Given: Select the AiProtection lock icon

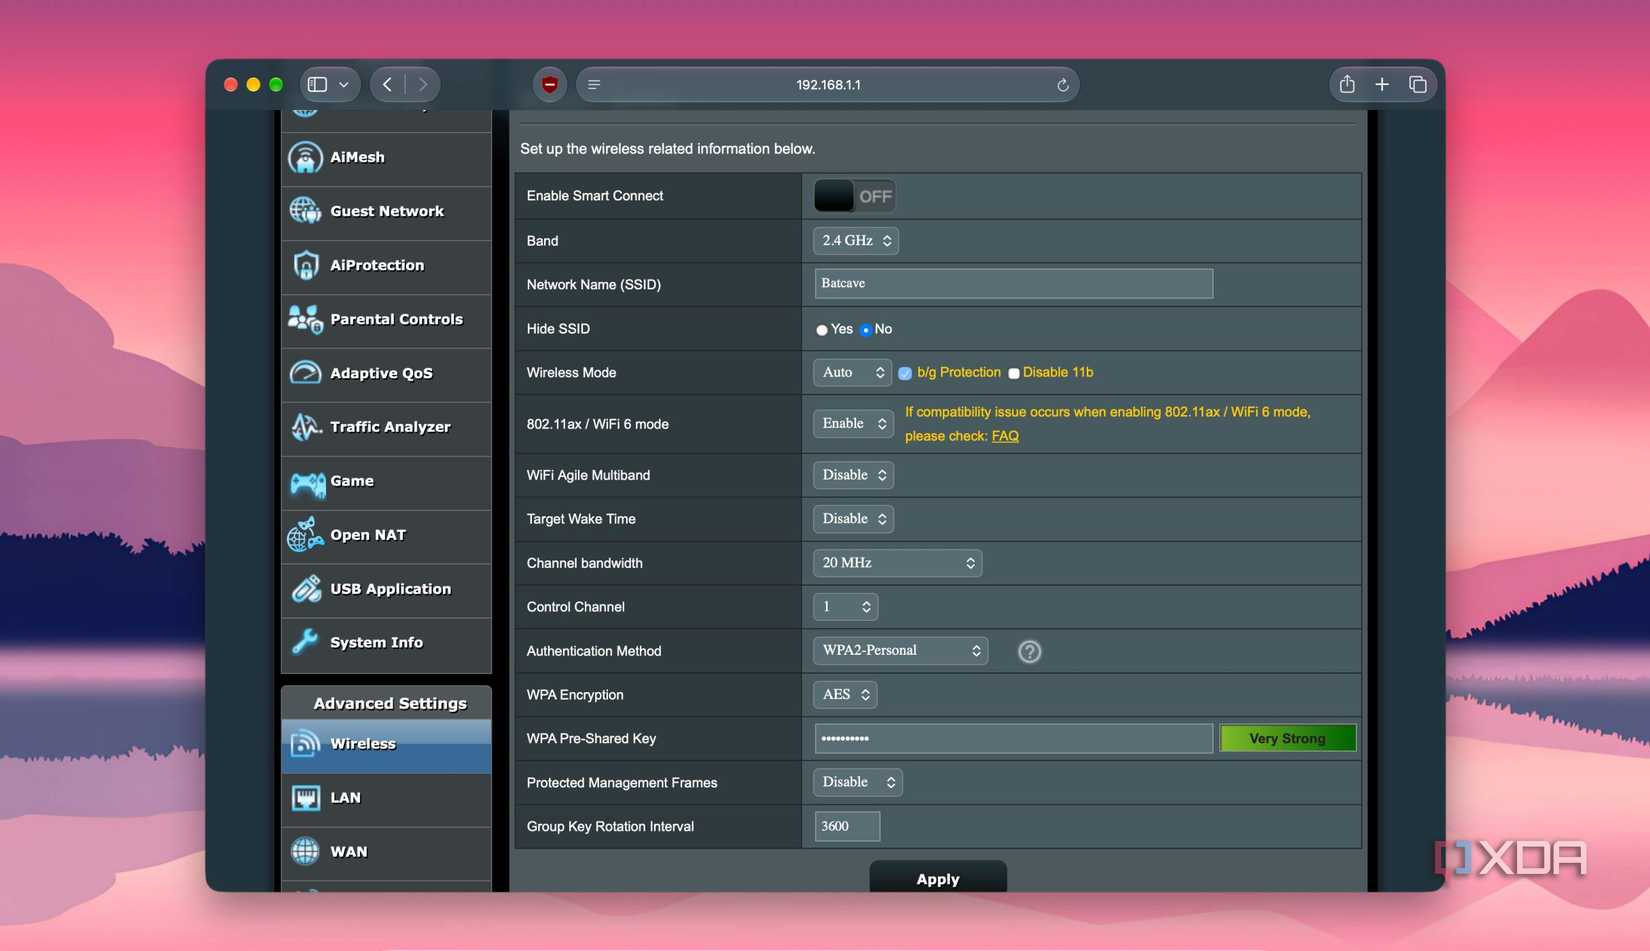Looking at the screenshot, I should (305, 265).
